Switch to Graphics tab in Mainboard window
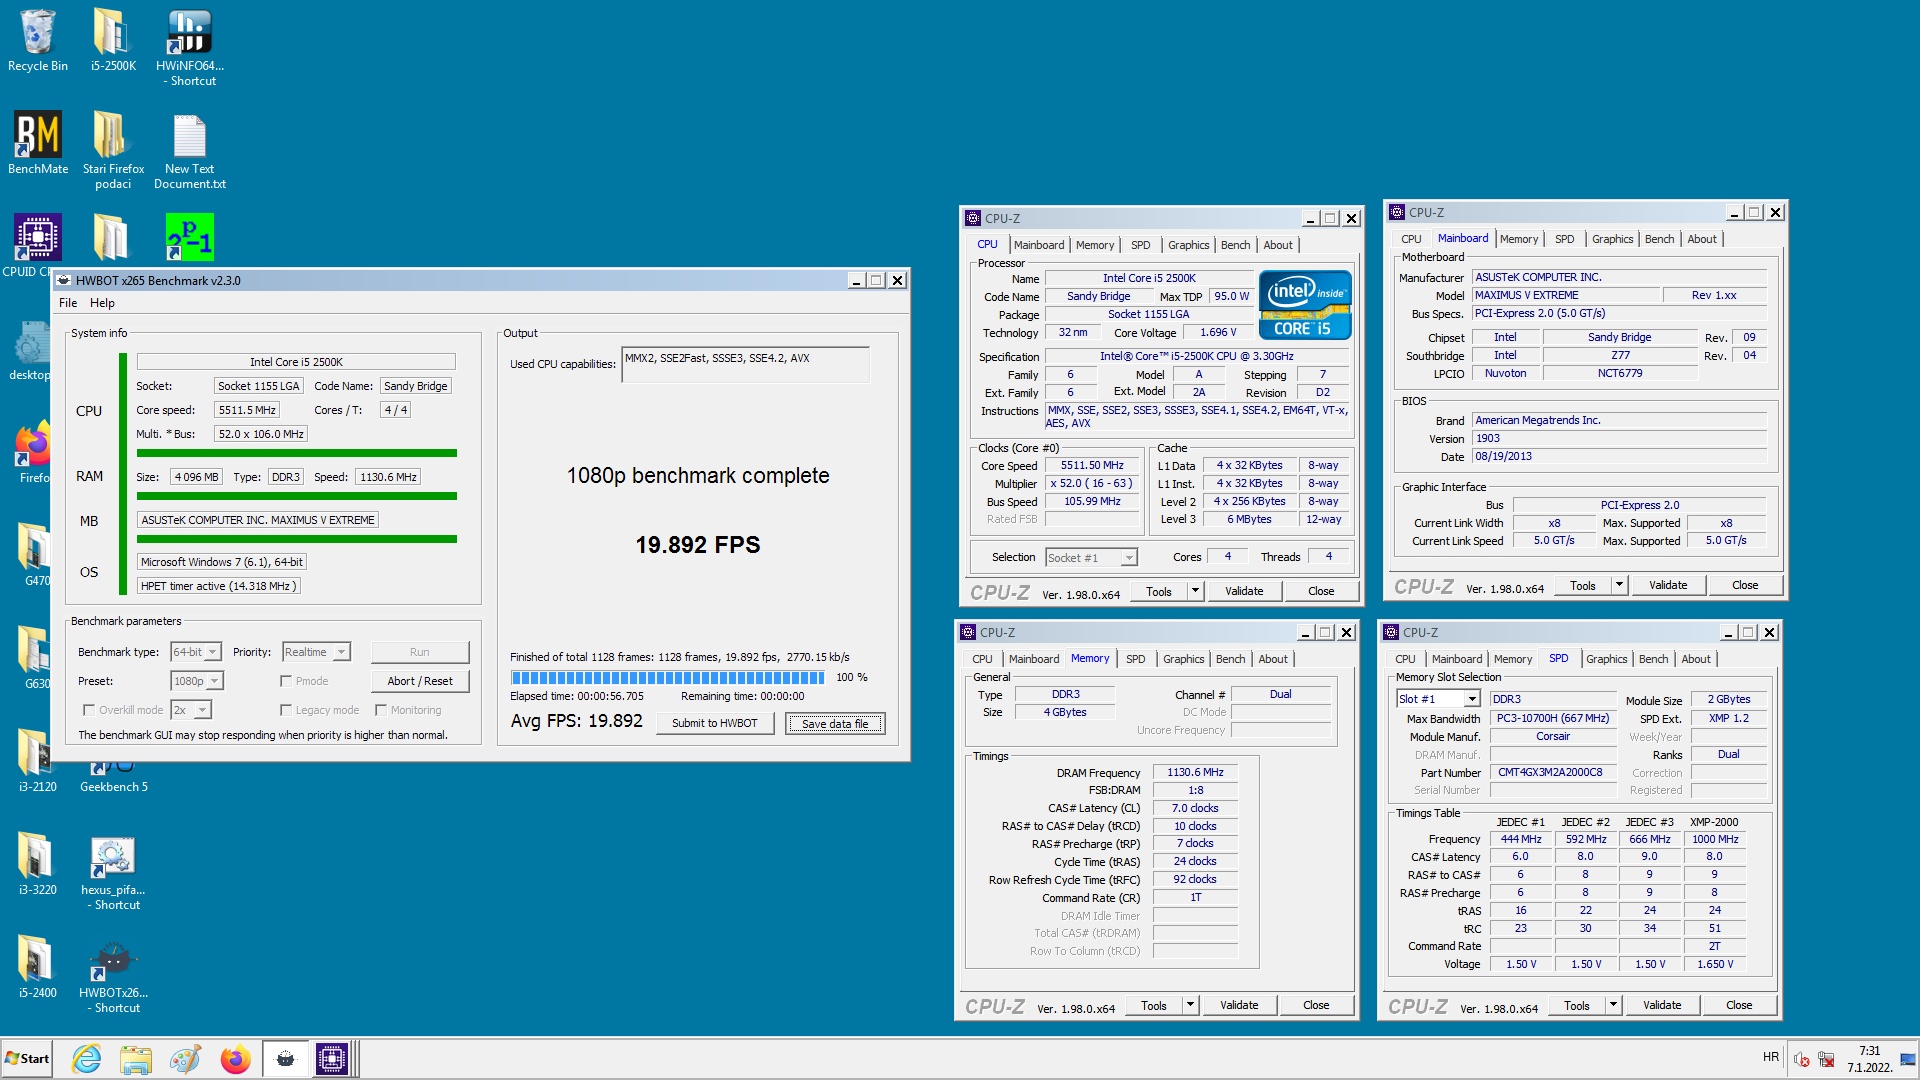Image resolution: width=1920 pixels, height=1080 pixels. tap(1612, 239)
